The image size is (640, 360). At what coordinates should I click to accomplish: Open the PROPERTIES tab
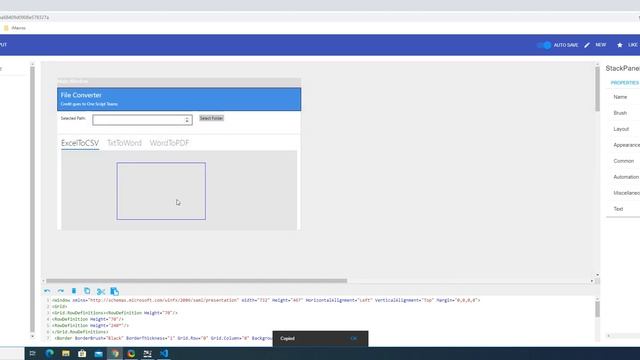625,83
